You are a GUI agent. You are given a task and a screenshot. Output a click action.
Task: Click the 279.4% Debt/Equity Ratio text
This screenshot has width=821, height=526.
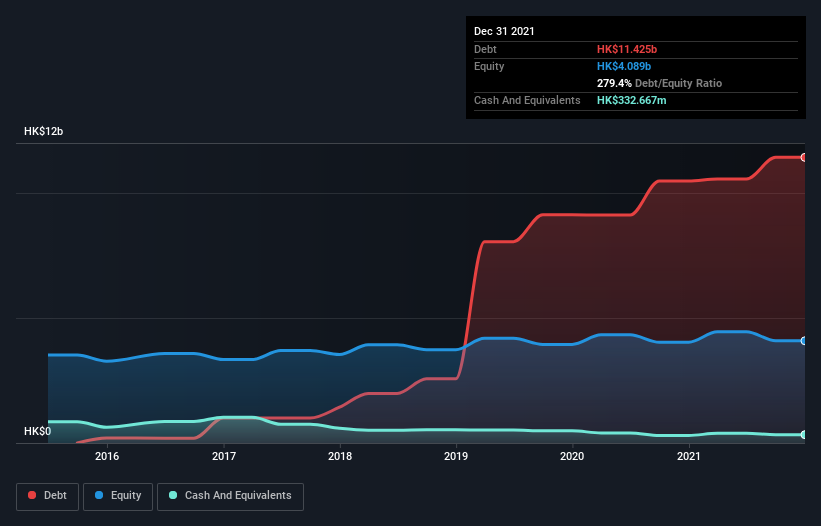pos(659,83)
